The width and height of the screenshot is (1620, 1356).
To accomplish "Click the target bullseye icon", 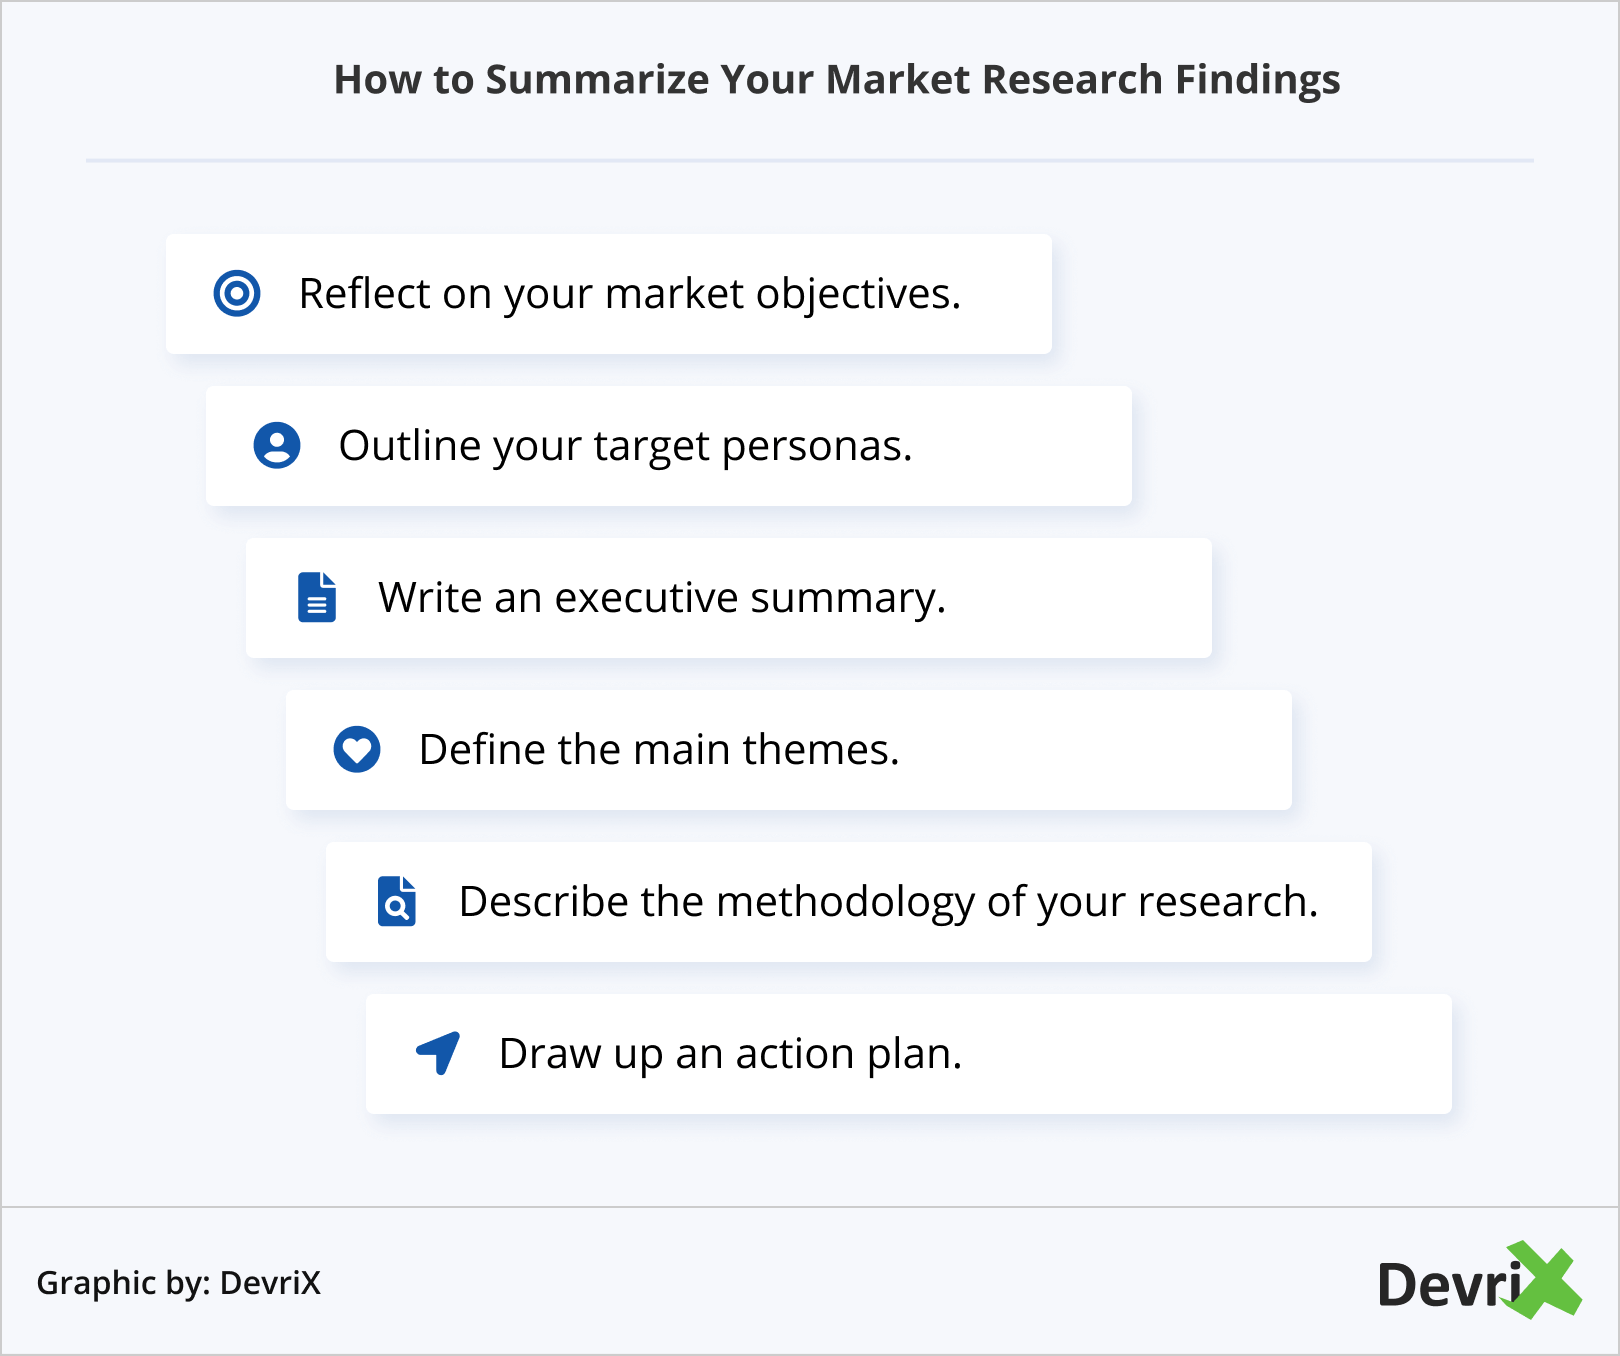I will (237, 294).
